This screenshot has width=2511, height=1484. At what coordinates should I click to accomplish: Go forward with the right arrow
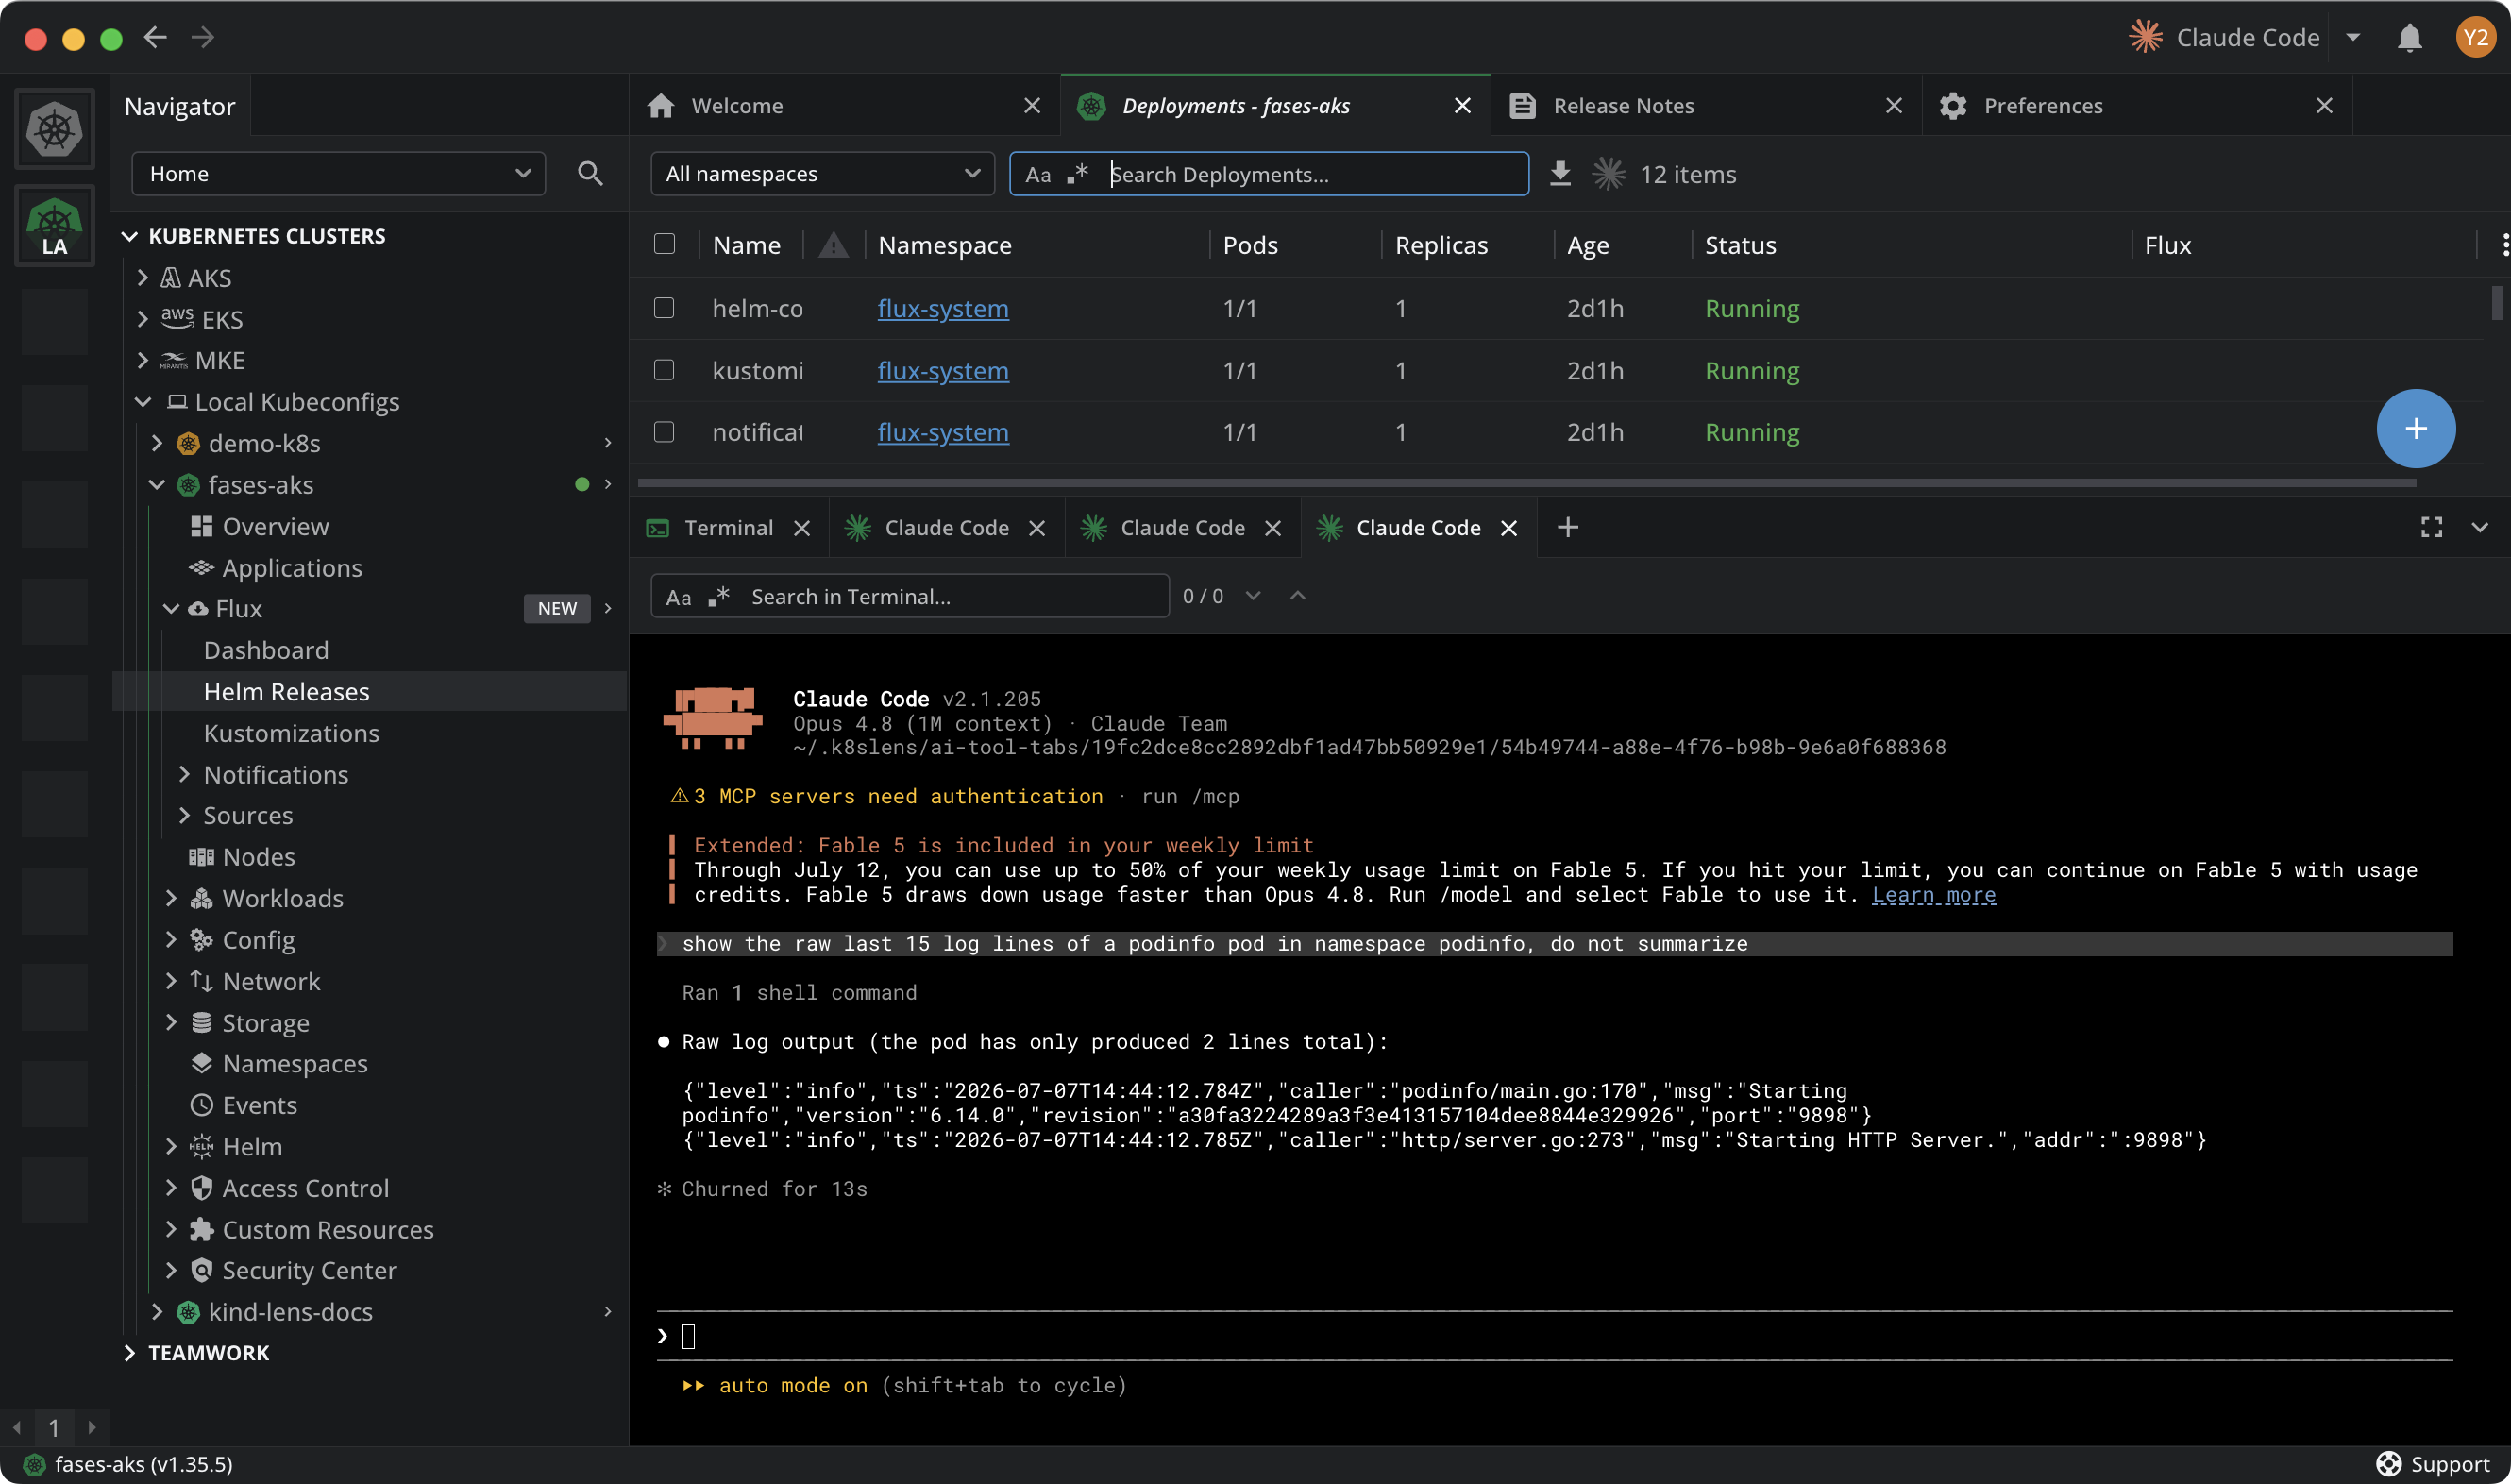pos(203,38)
